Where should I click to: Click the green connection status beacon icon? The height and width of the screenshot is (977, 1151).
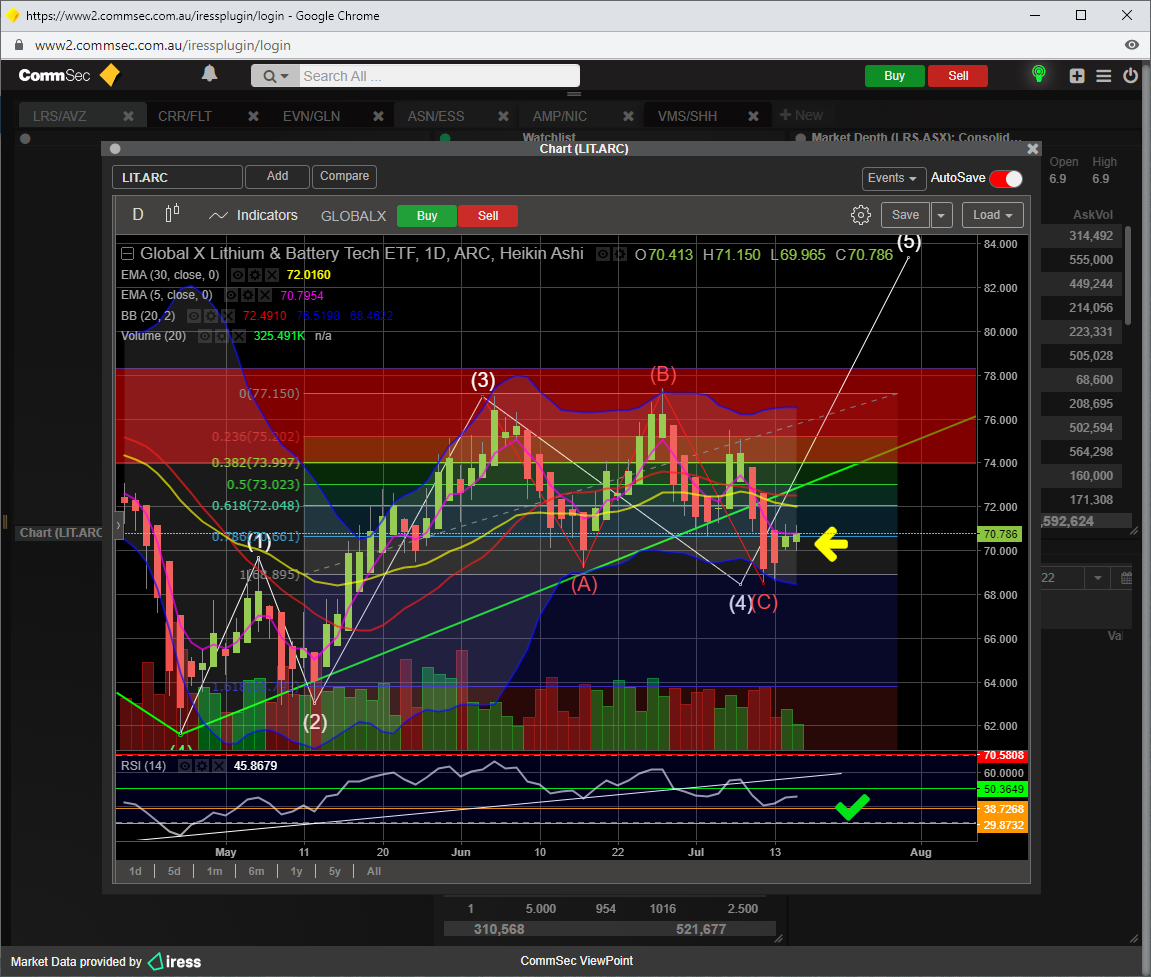click(x=1039, y=74)
